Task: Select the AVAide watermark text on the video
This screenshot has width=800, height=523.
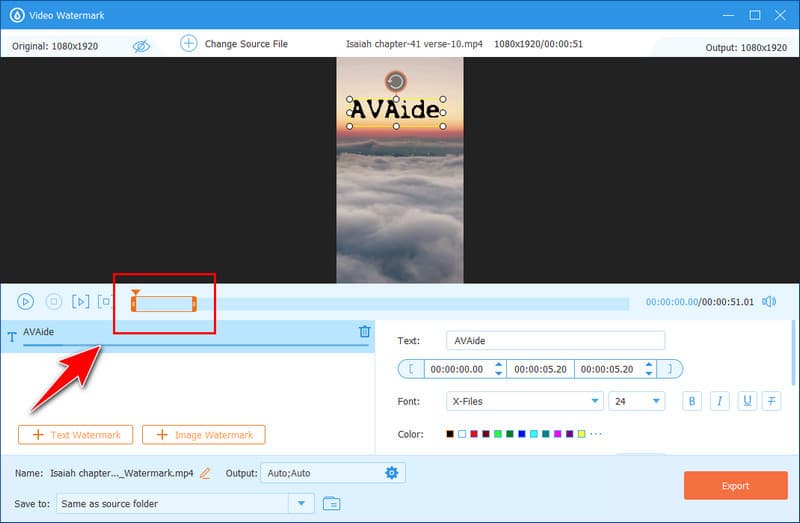Action: pos(395,110)
